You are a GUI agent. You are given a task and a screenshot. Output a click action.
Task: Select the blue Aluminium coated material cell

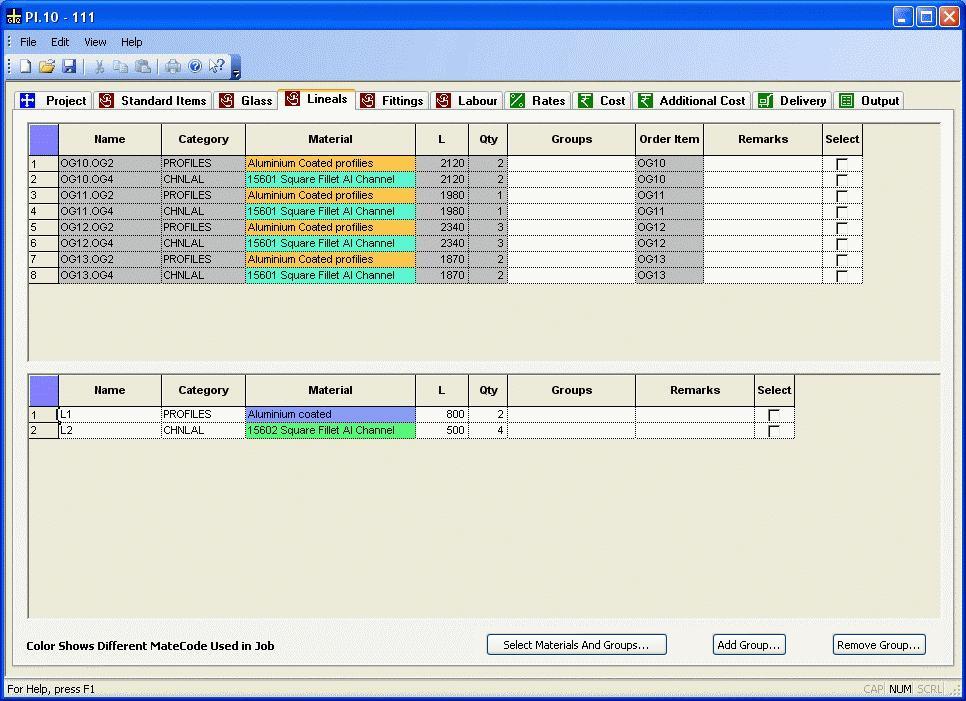[x=330, y=414]
